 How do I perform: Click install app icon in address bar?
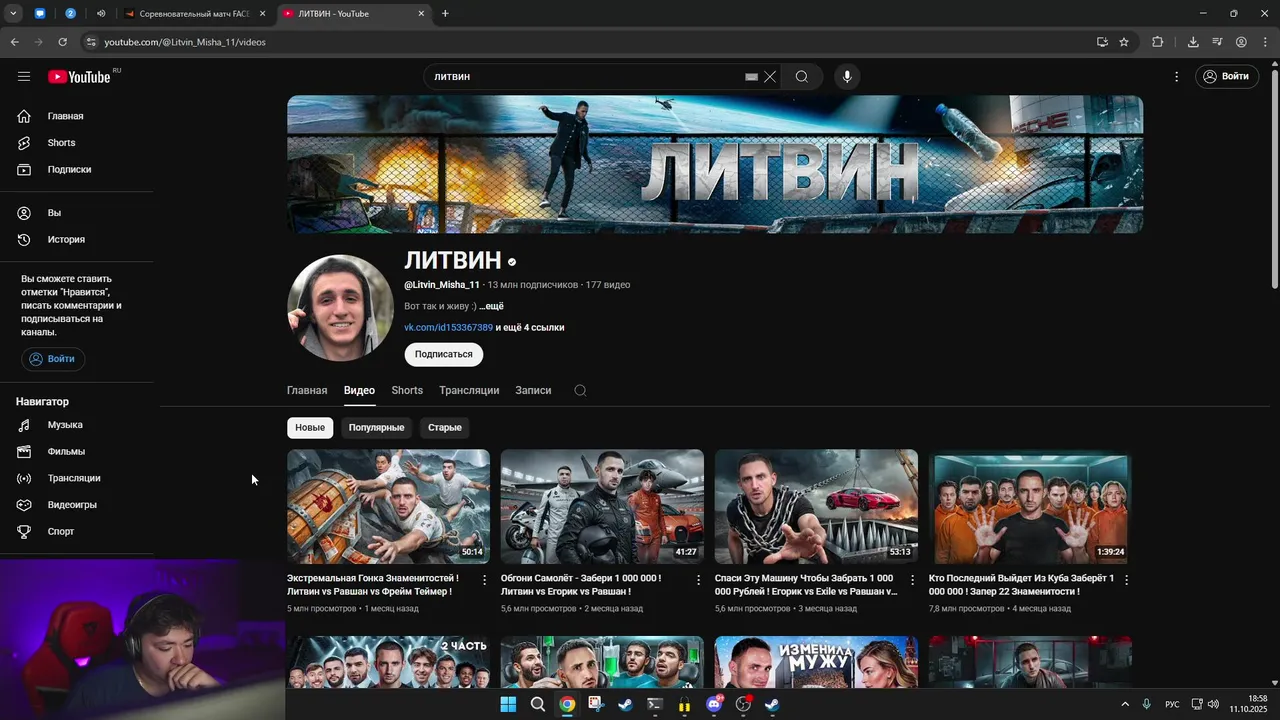1102,42
